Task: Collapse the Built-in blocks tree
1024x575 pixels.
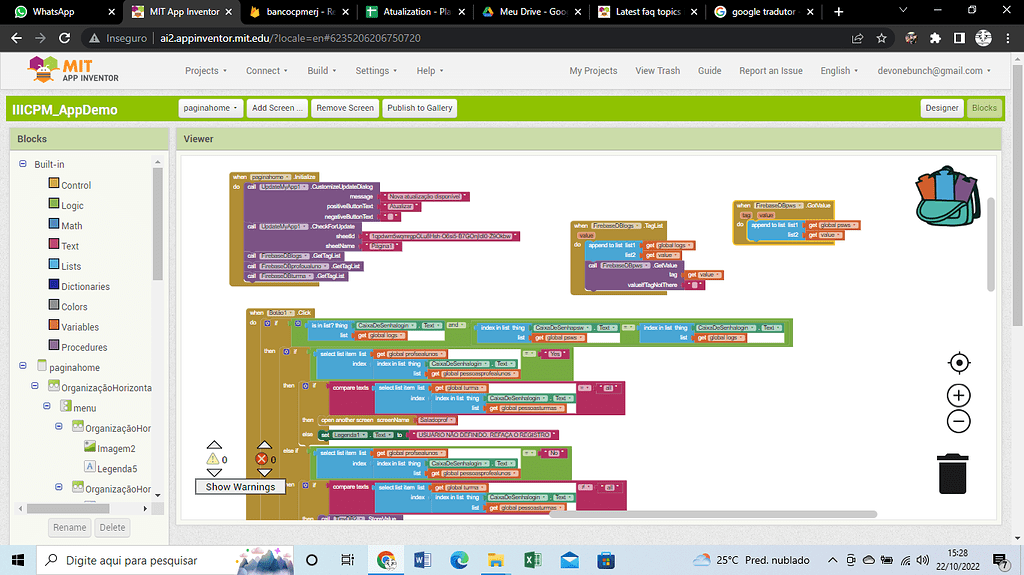Action: 22,164
